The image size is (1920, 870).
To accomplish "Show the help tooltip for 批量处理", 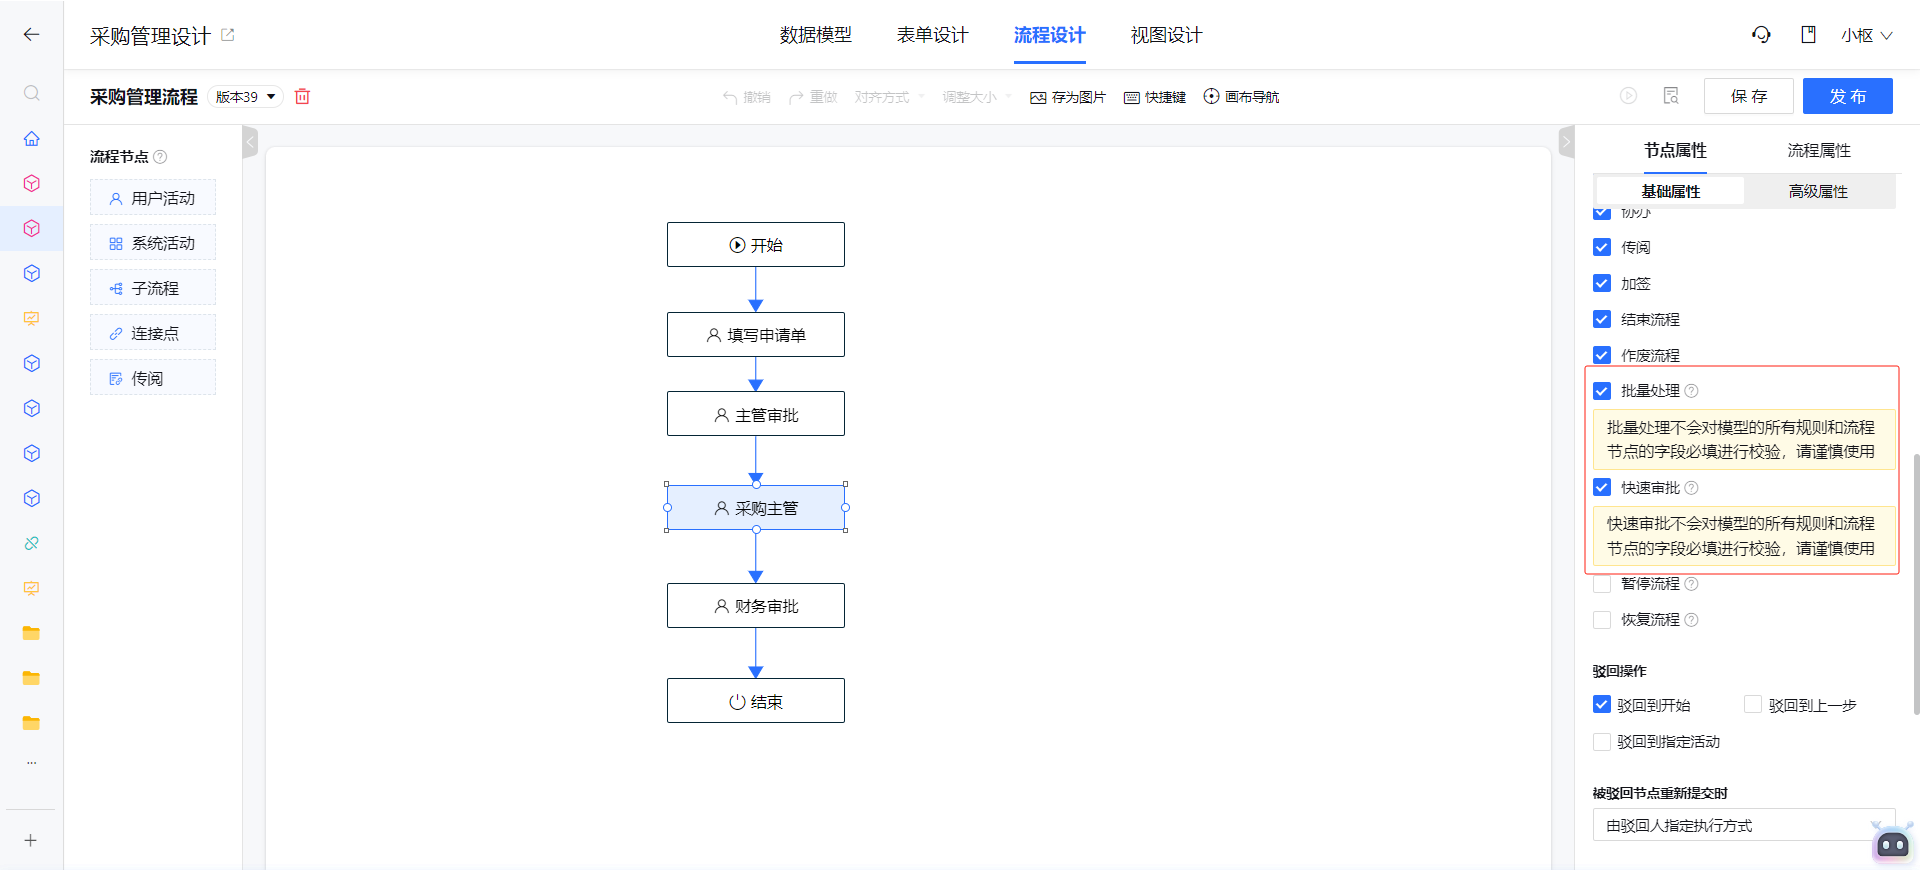I will coord(1691,391).
